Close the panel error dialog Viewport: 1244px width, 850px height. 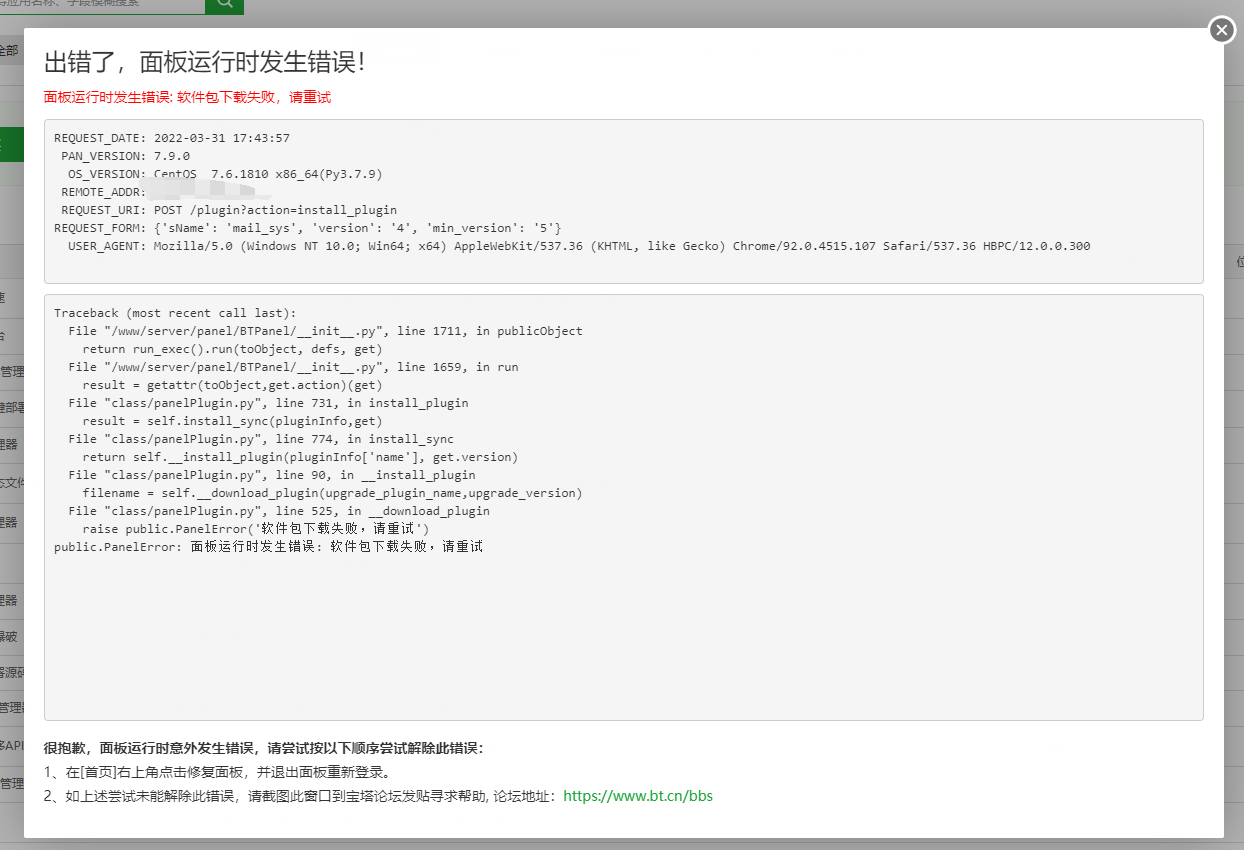(1222, 30)
